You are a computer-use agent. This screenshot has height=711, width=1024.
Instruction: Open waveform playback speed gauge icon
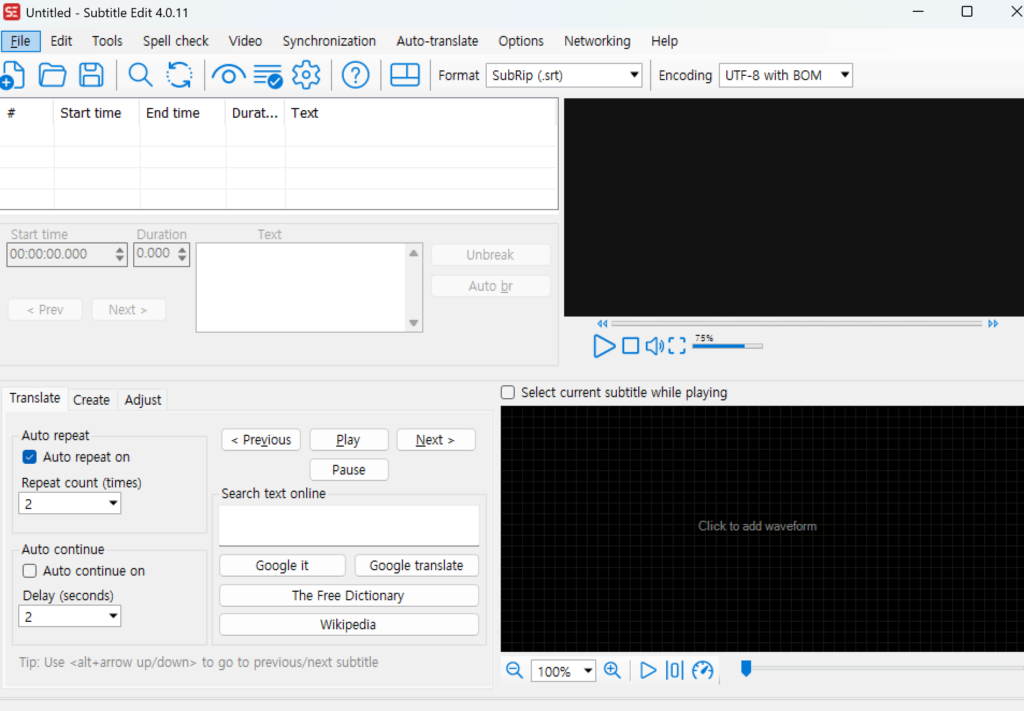[x=703, y=671]
